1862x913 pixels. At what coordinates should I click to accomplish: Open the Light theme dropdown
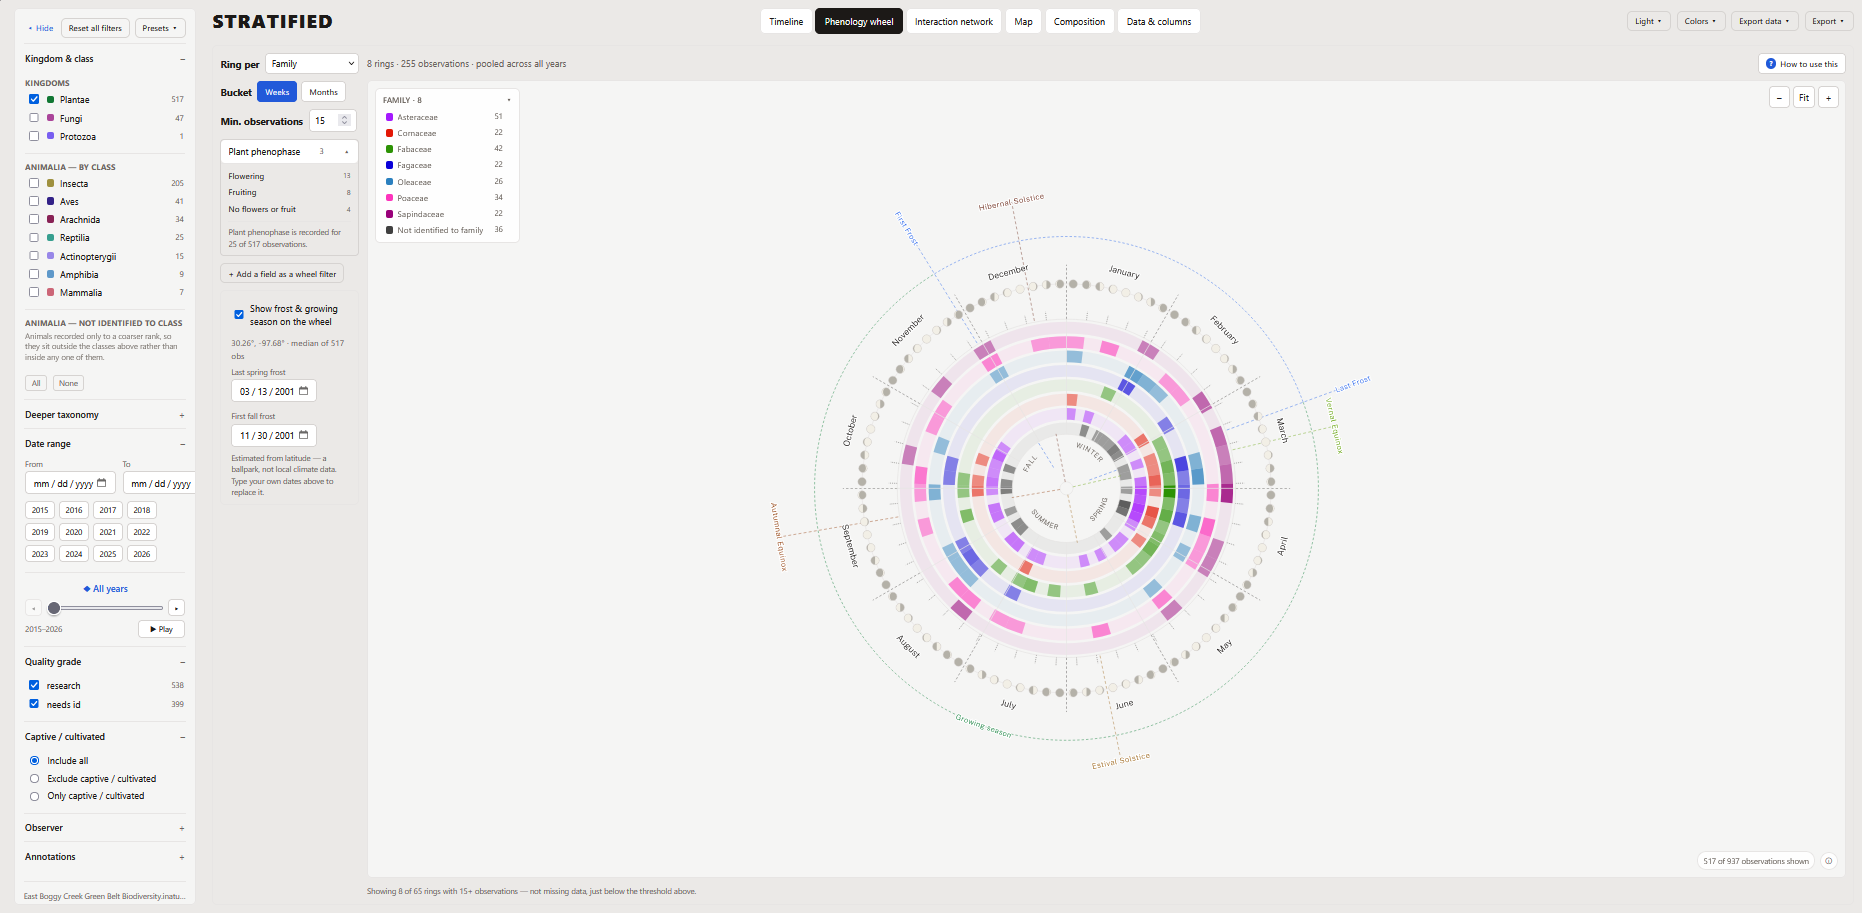[x=1648, y=21]
